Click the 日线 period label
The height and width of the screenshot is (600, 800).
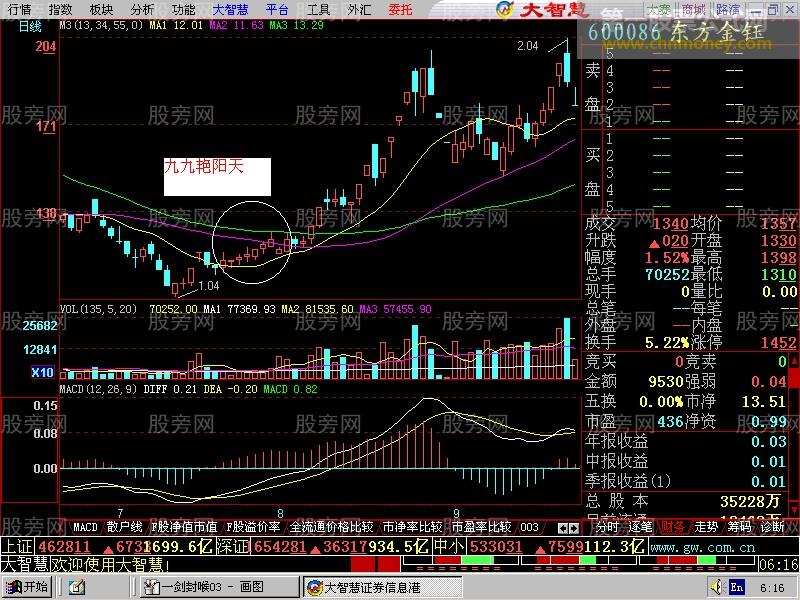tap(30, 26)
